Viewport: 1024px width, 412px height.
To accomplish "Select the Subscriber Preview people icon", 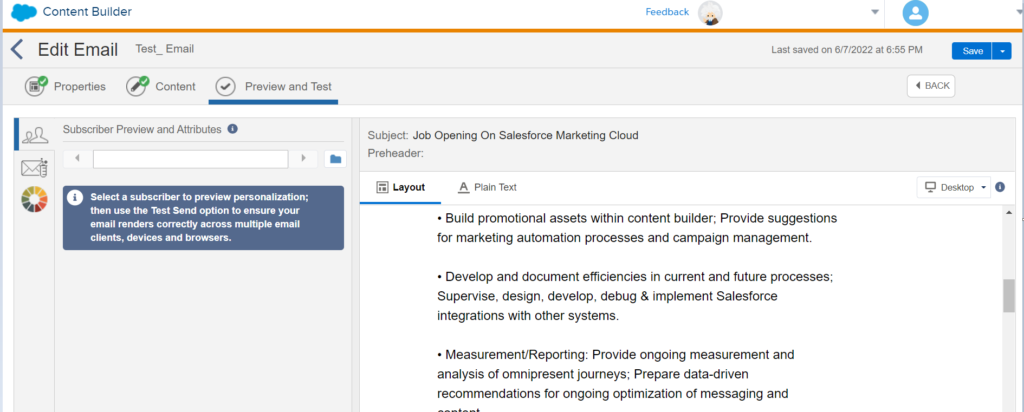I will (35, 135).
